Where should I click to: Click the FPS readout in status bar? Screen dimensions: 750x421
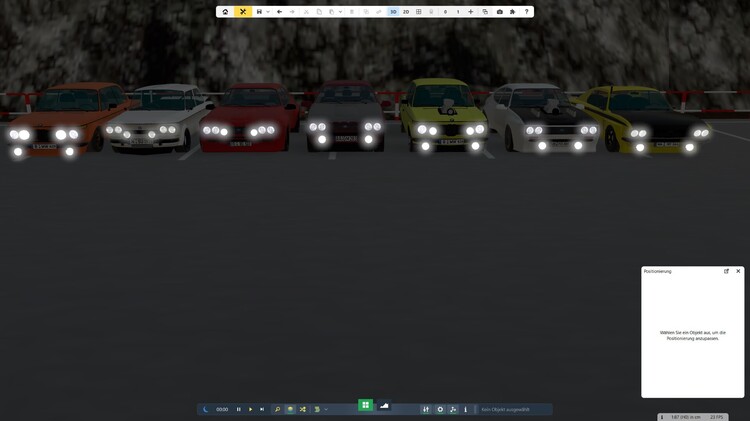click(717, 417)
